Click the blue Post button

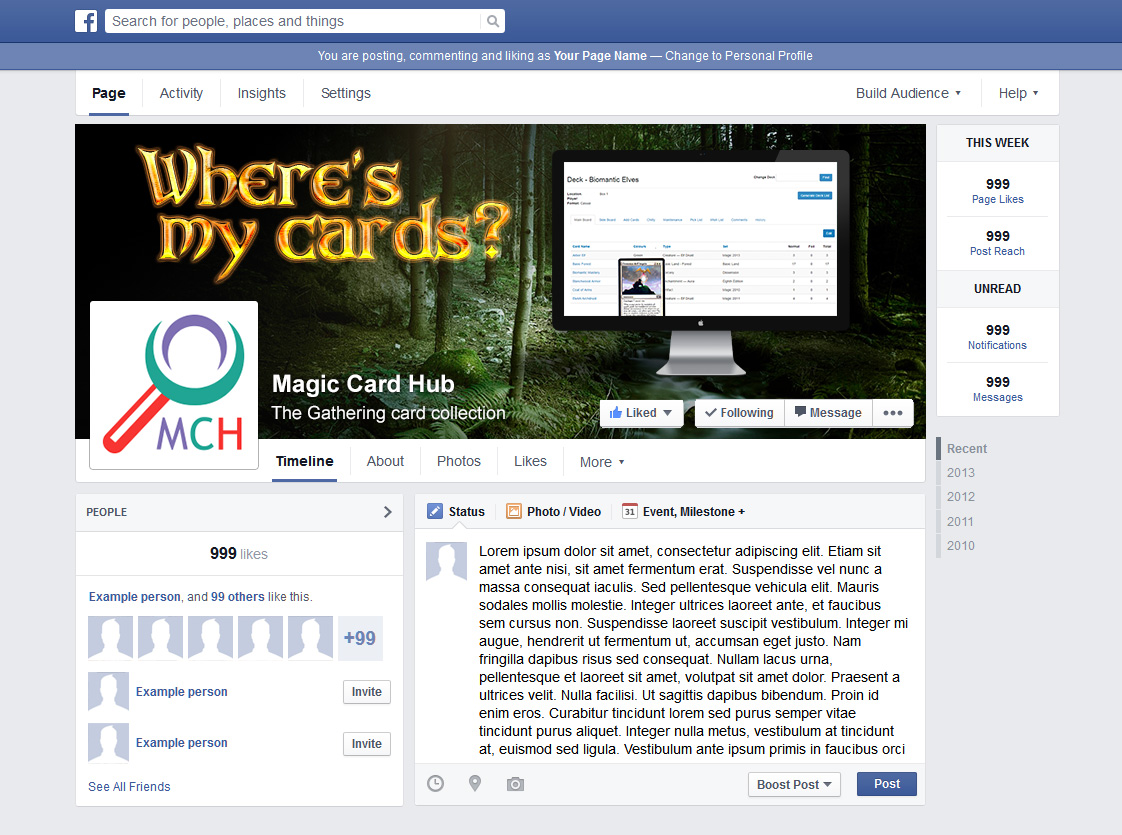pos(887,783)
